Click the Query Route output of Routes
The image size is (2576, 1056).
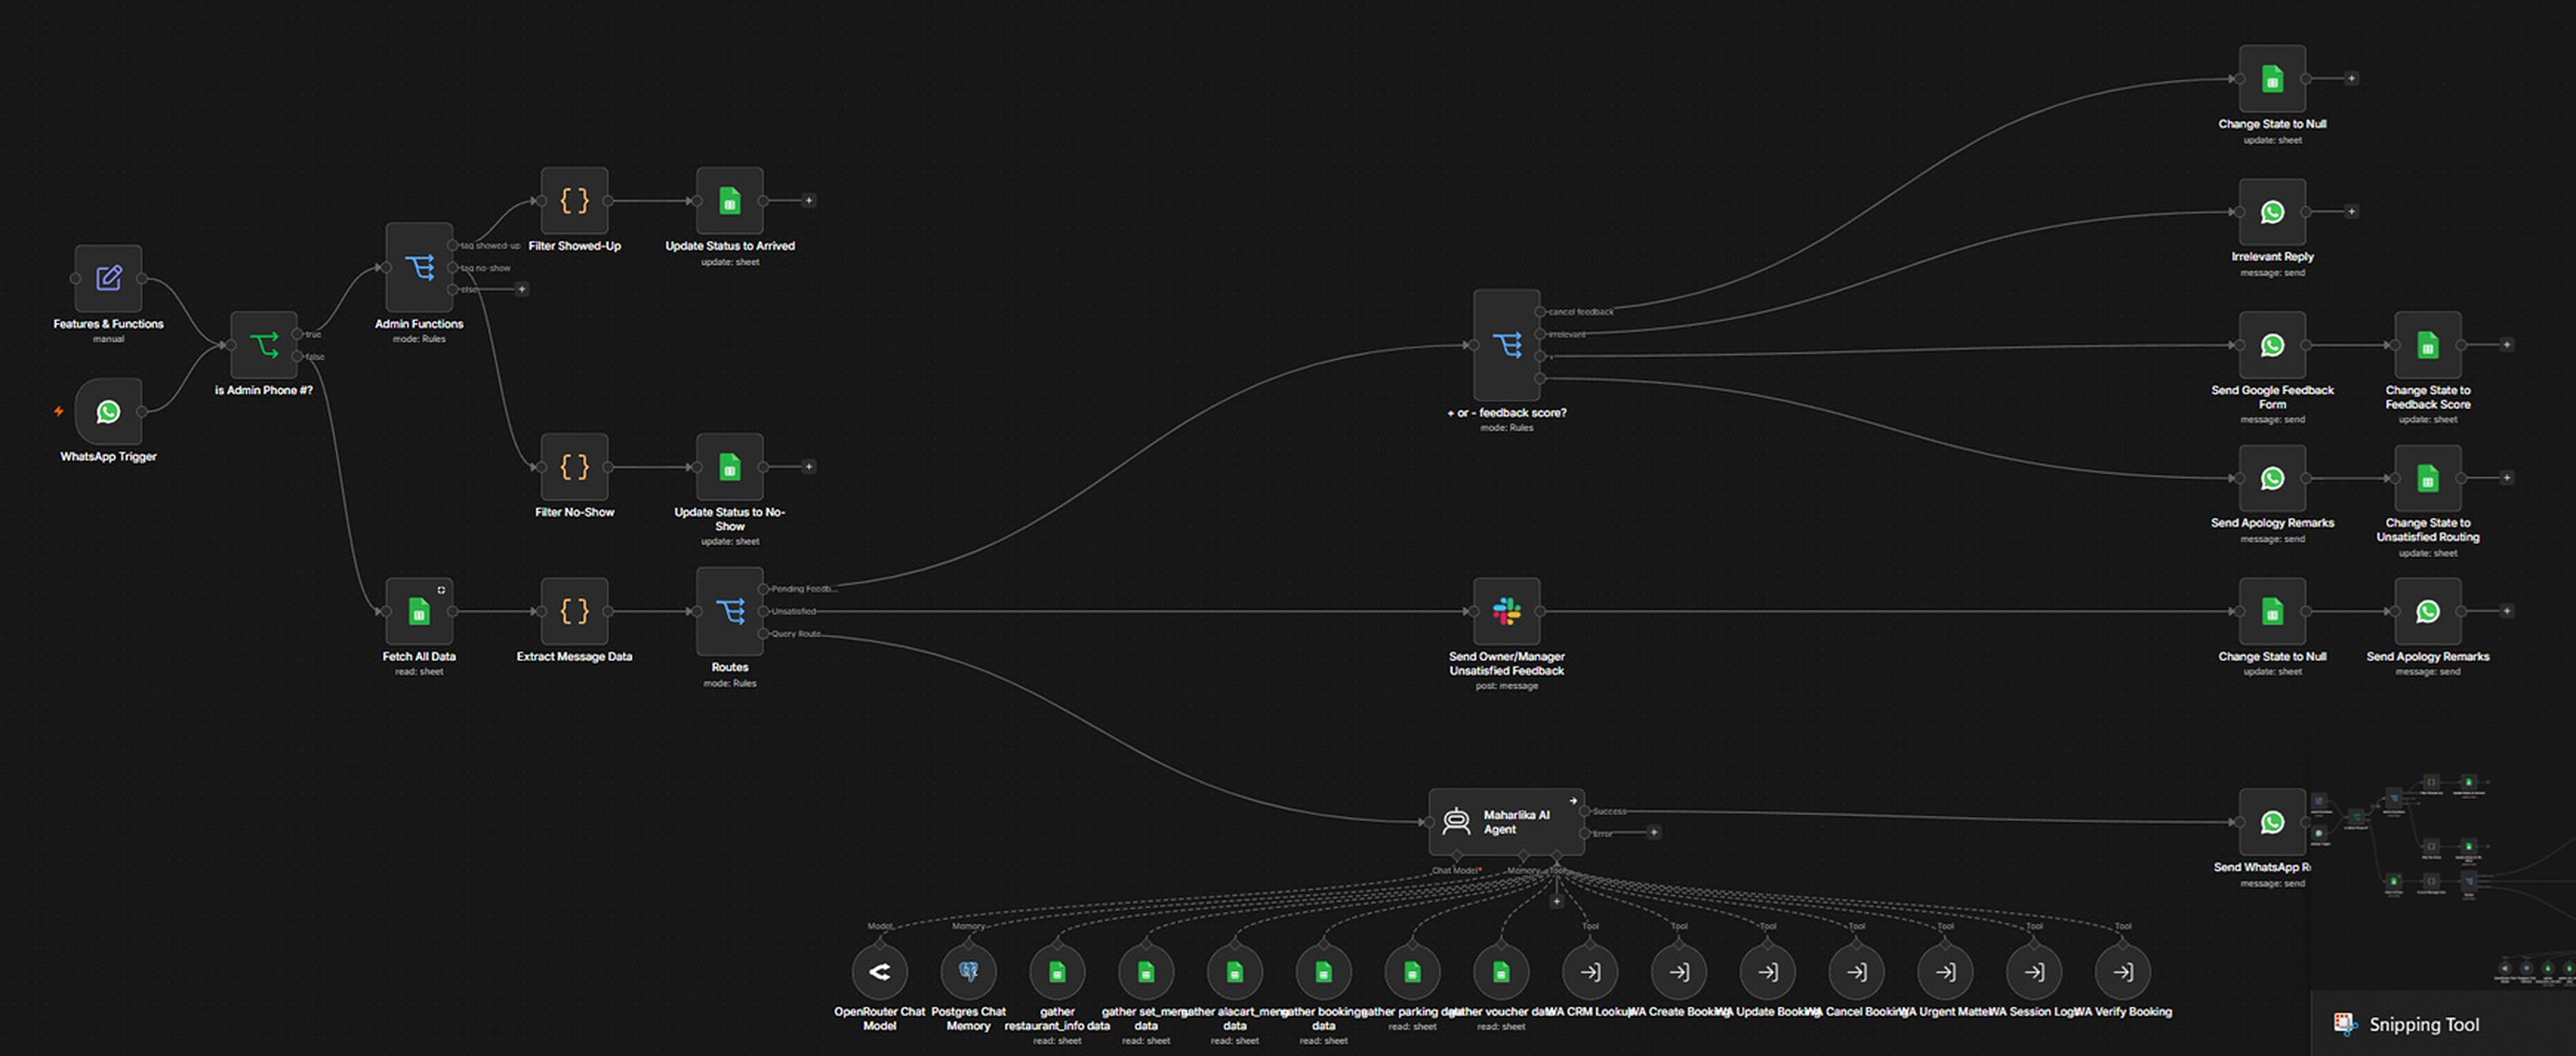click(x=764, y=634)
